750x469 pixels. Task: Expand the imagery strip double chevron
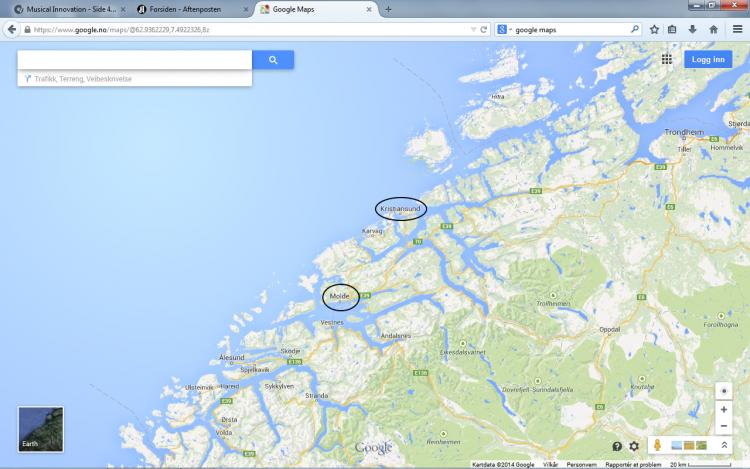[724, 445]
